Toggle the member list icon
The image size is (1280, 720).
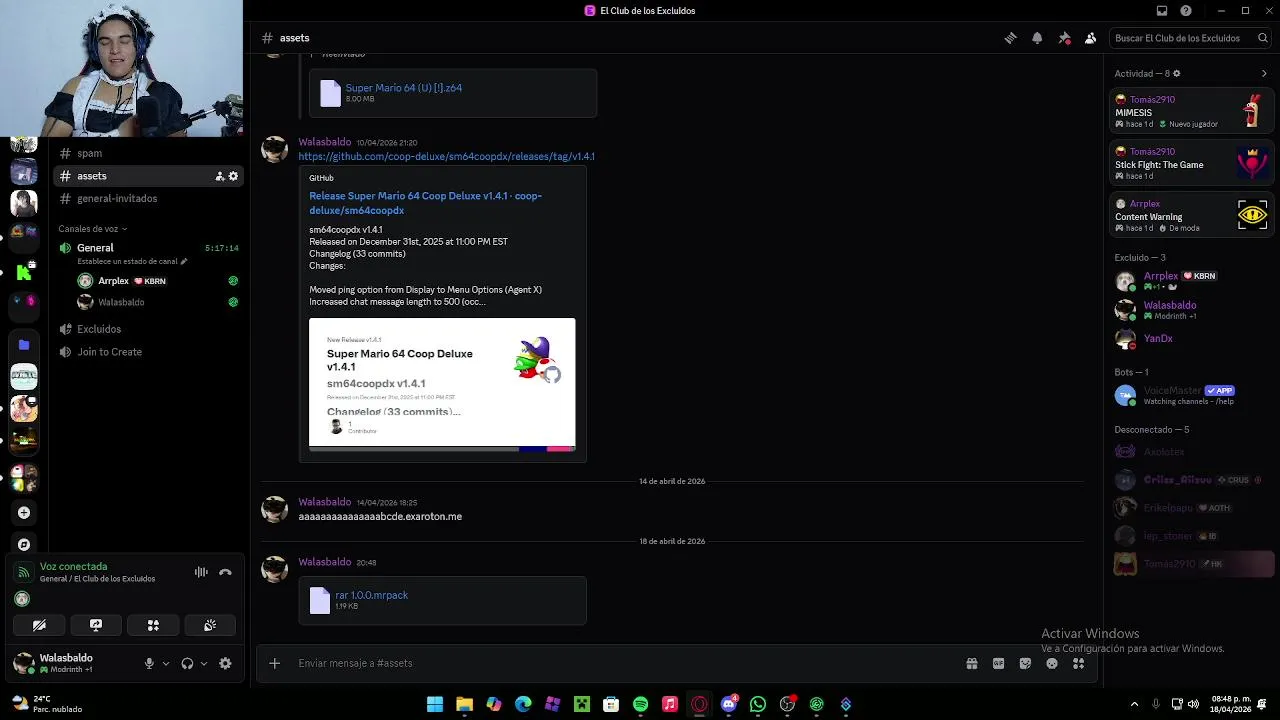1091,38
